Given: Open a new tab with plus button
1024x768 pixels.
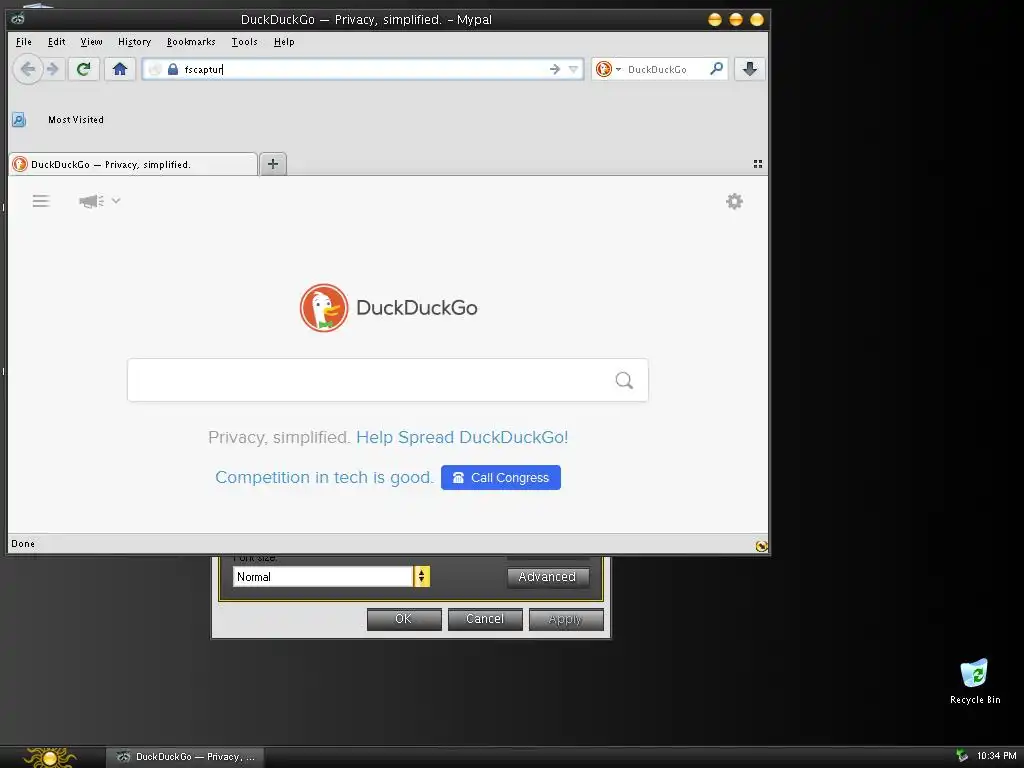Looking at the screenshot, I should (273, 164).
